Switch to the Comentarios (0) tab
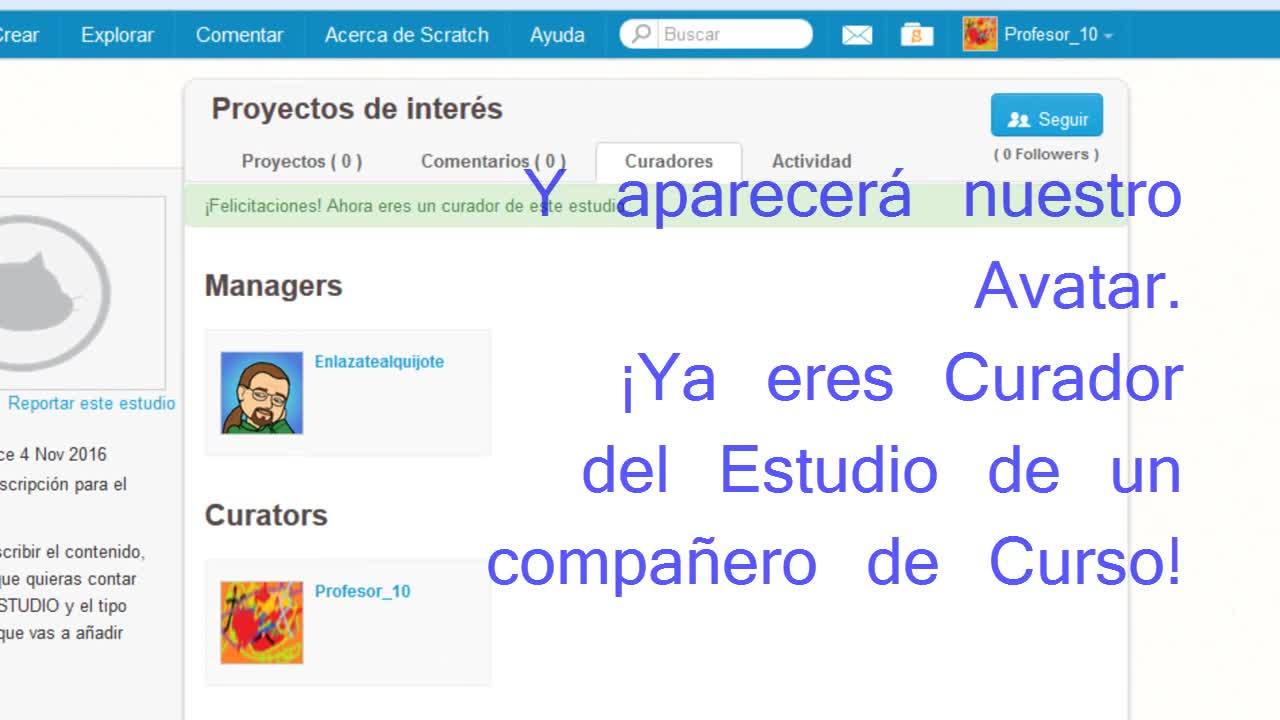Screen dimensions: 1280x720 493,161
